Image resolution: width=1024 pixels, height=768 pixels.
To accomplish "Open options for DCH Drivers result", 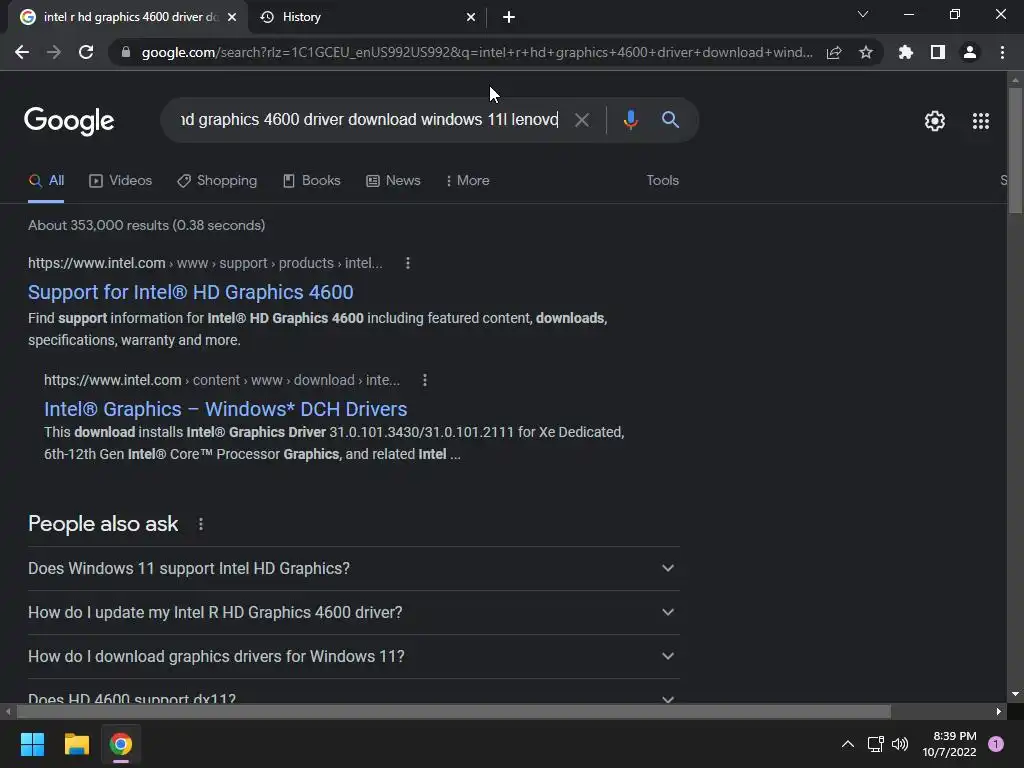I will pos(424,380).
